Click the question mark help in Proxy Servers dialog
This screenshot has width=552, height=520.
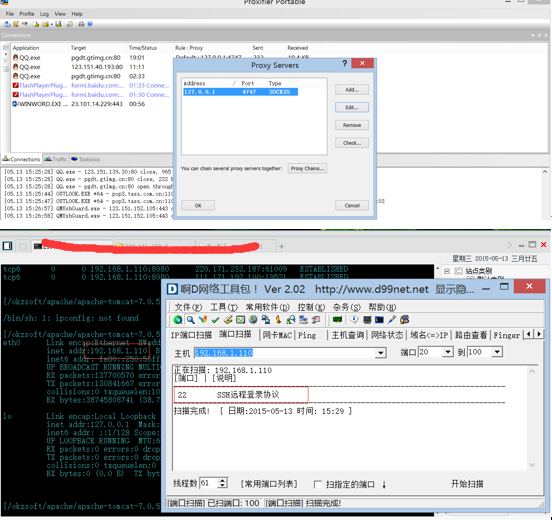click(345, 63)
